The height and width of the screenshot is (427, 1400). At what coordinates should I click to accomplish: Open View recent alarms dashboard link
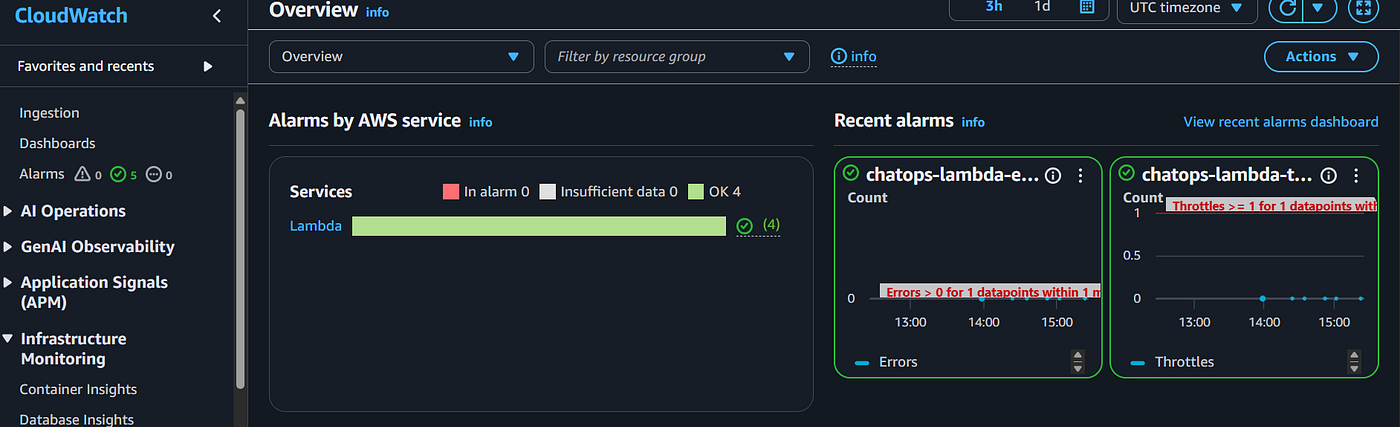1281,121
